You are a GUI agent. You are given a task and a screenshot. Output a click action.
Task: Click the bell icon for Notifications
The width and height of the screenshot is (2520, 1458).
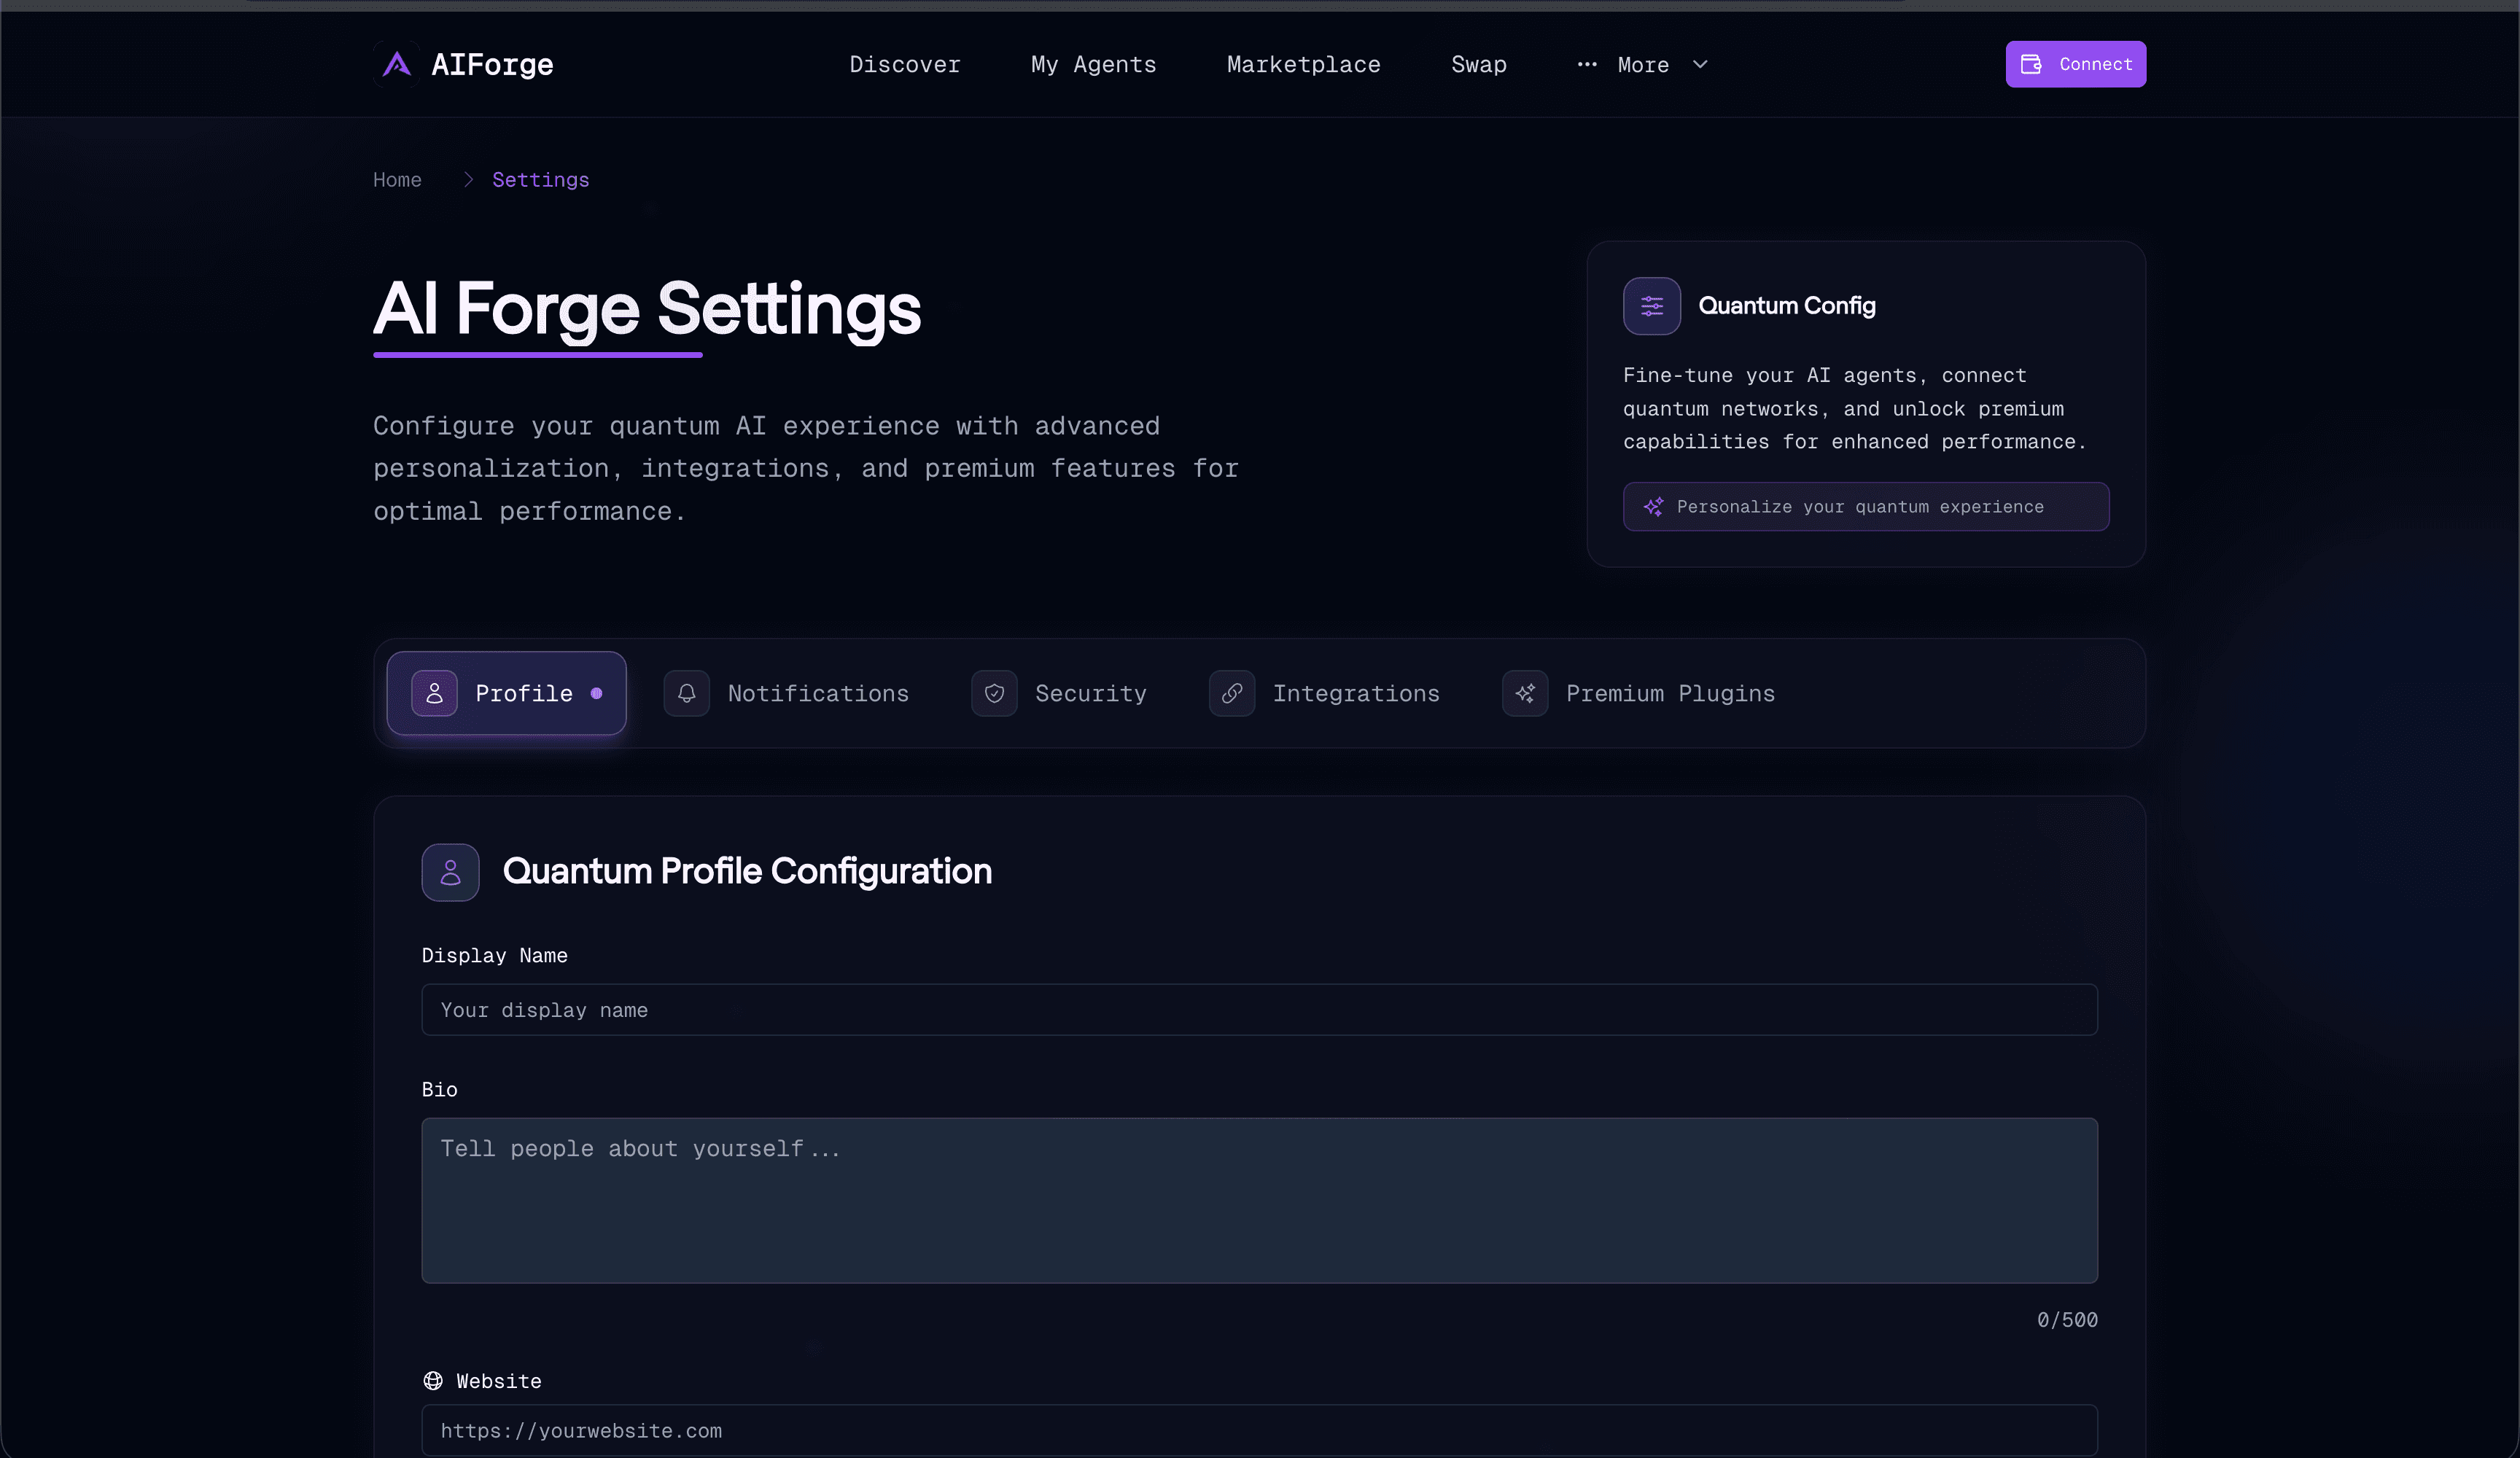coord(686,693)
